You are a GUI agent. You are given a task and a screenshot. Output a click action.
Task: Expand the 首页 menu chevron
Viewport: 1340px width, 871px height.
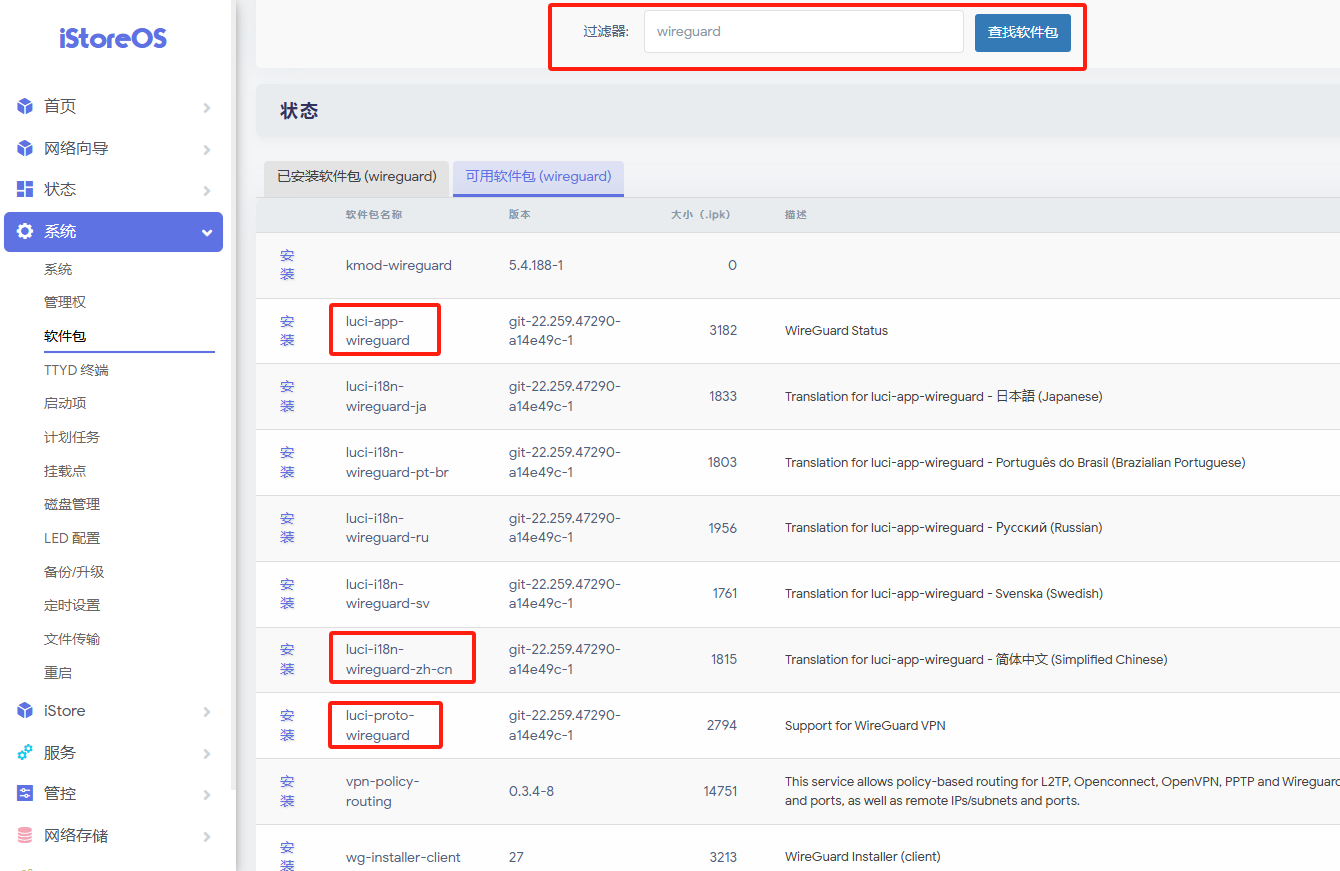tap(206, 108)
